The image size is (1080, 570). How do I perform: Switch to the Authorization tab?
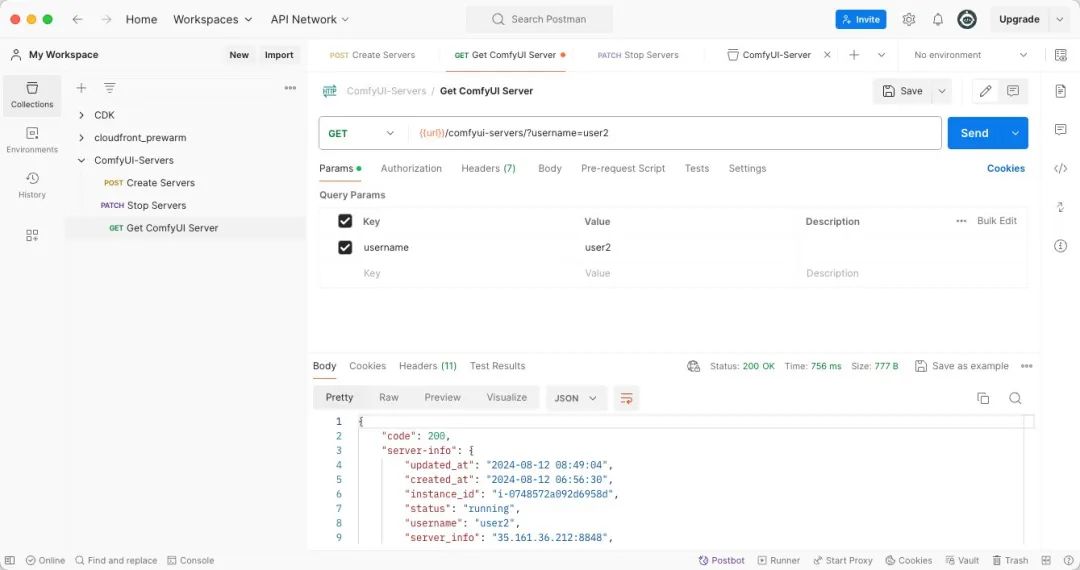(x=411, y=168)
